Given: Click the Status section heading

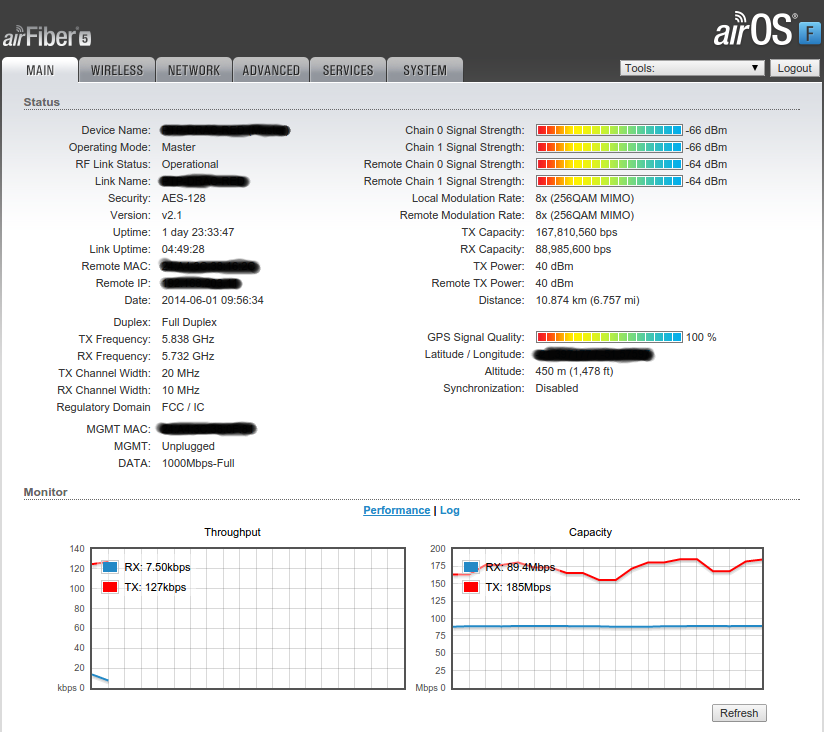Looking at the screenshot, I should pos(42,102).
